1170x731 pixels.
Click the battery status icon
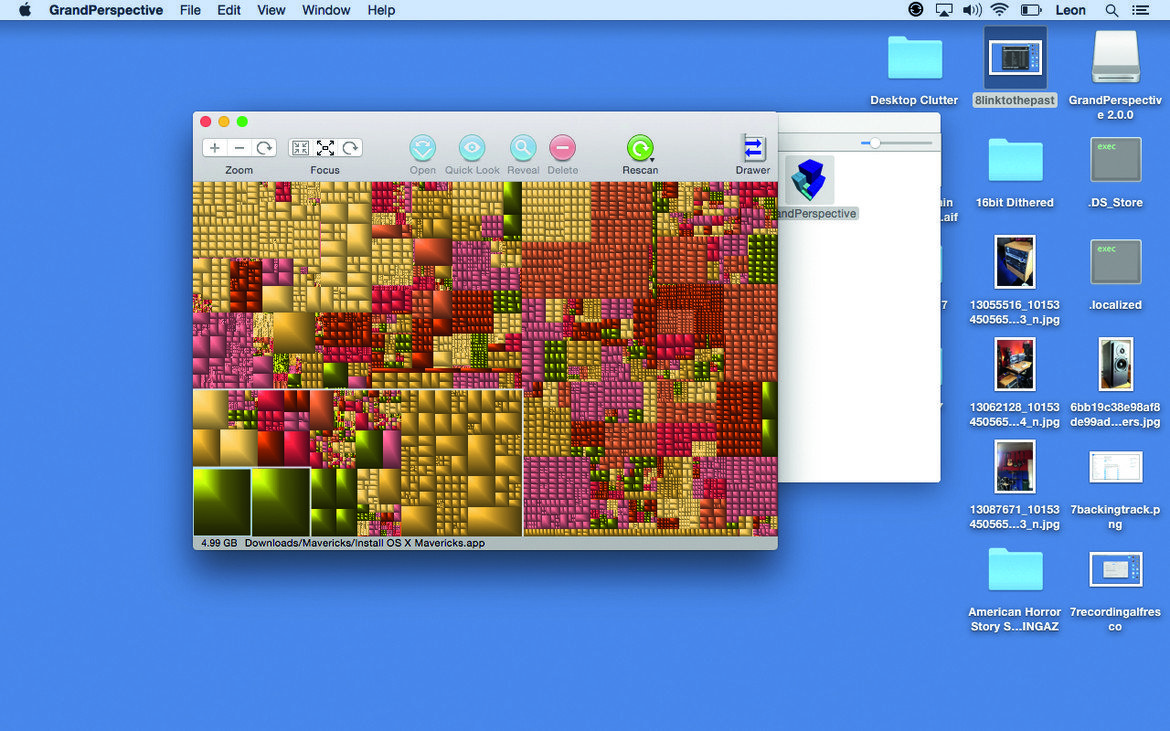click(x=1030, y=10)
